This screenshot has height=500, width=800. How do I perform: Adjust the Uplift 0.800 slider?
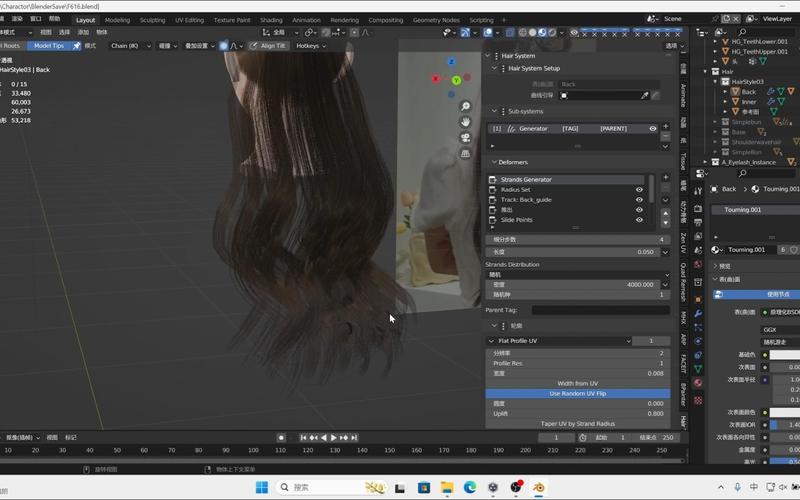coord(578,414)
